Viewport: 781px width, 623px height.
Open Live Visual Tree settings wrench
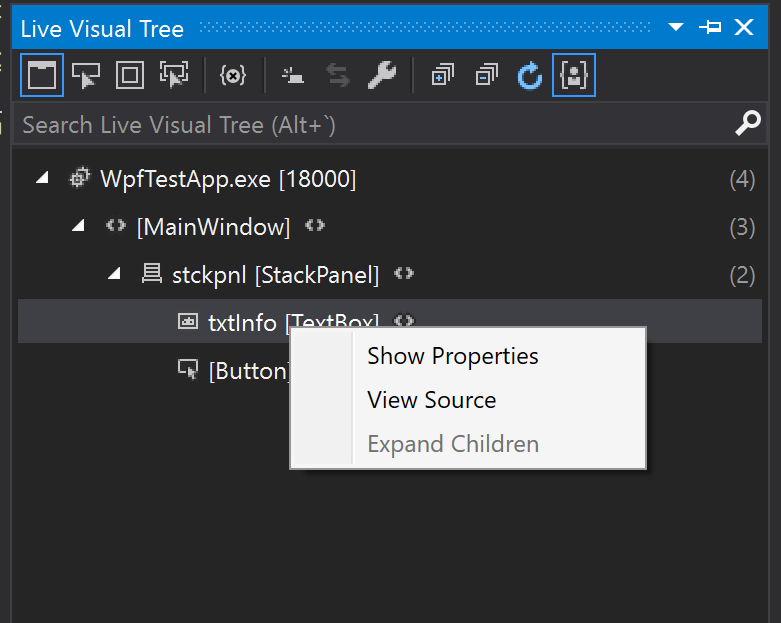382,75
